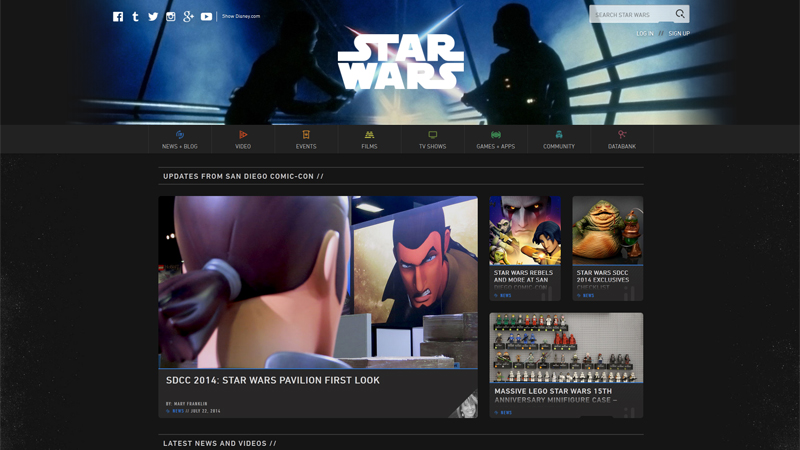This screenshot has height=450, width=800.
Task: Open the VIDEO menu label
Action: (x=243, y=146)
